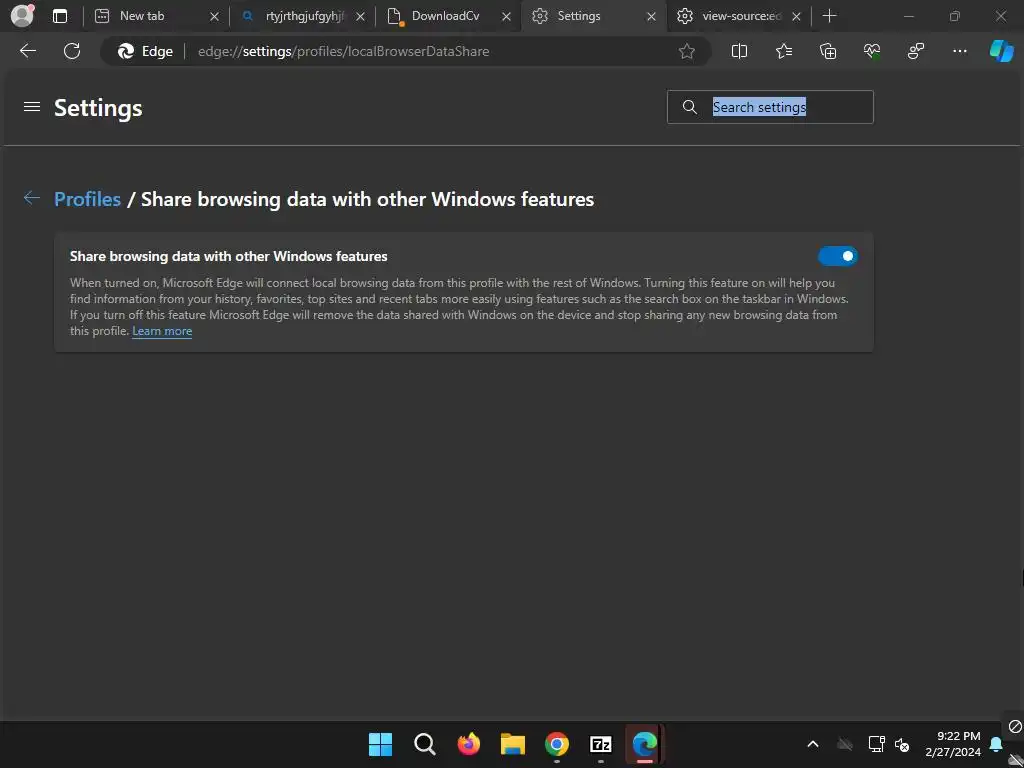Open the notification bell in system tray

pyautogui.click(x=996, y=744)
